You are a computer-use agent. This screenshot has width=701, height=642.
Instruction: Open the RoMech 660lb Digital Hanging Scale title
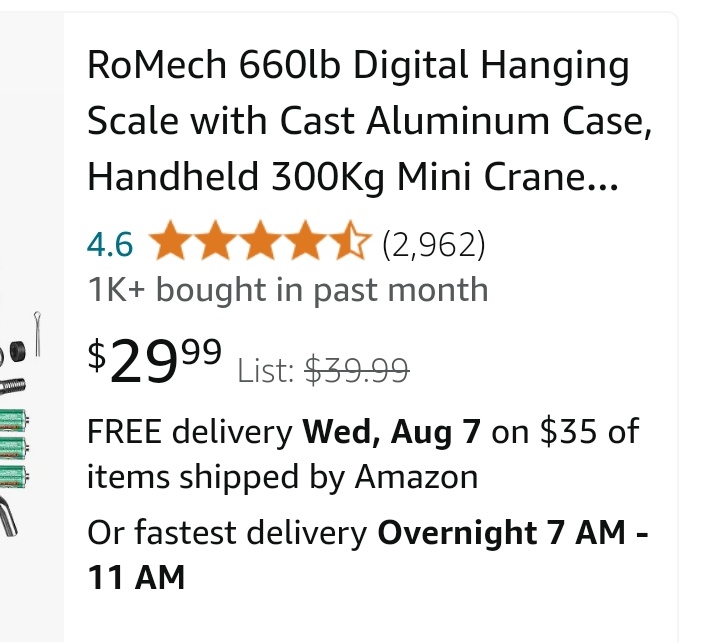358,67
